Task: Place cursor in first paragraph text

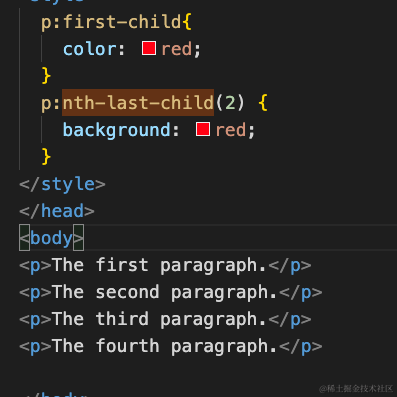Action: pos(159,265)
